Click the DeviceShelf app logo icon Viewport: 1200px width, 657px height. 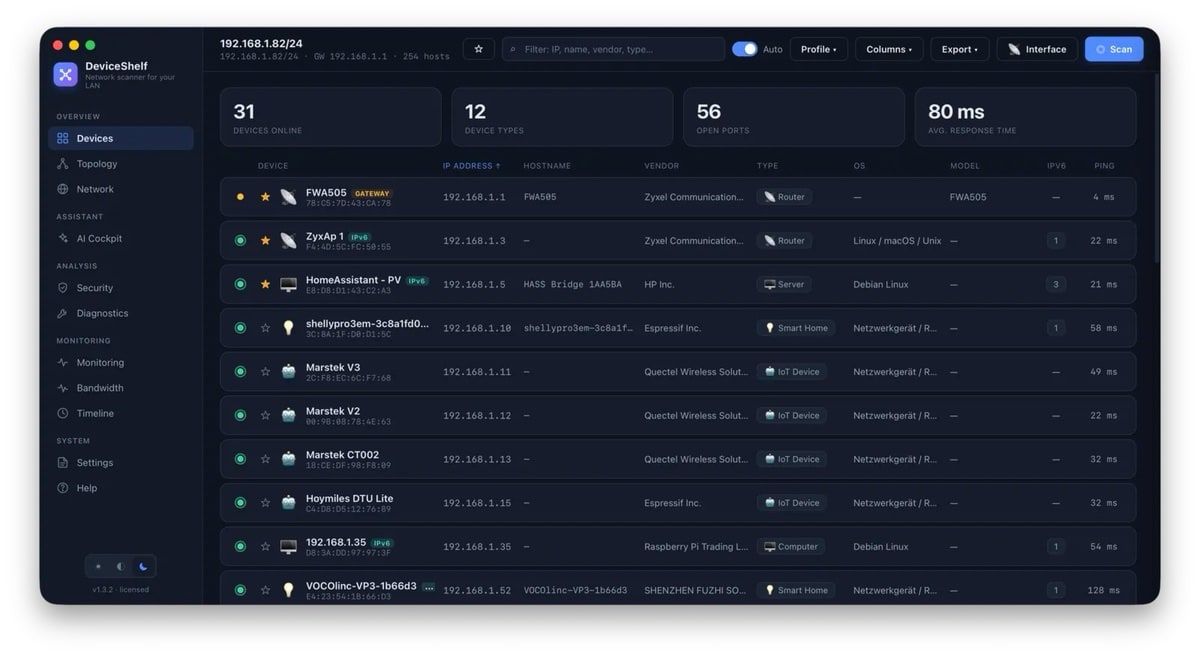click(65, 74)
